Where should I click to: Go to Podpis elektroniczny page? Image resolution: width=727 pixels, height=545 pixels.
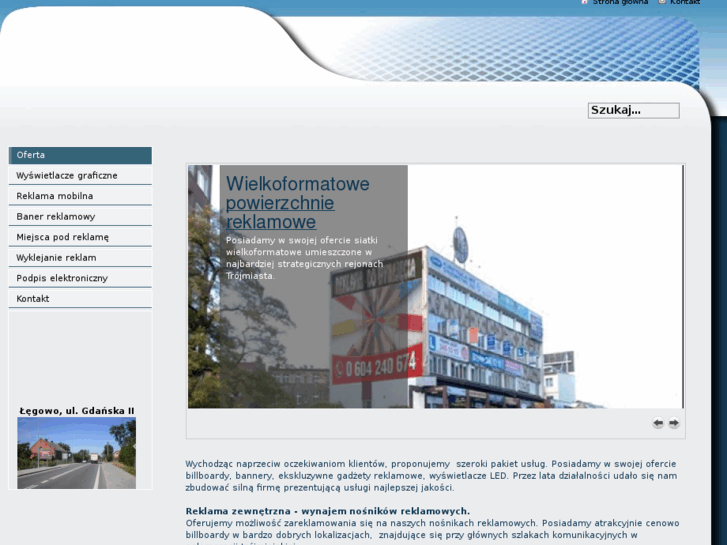pyautogui.click(x=80, y=278)
